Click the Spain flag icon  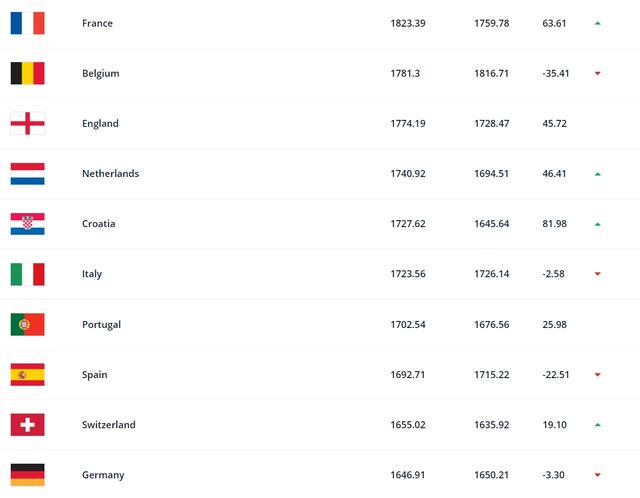(x=27, y=374)
